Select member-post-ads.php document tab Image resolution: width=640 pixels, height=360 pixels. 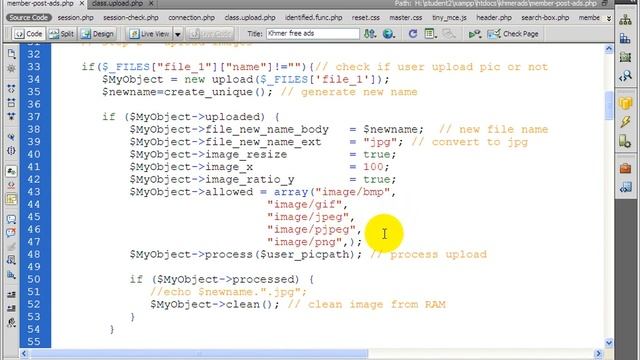[40, 4]
